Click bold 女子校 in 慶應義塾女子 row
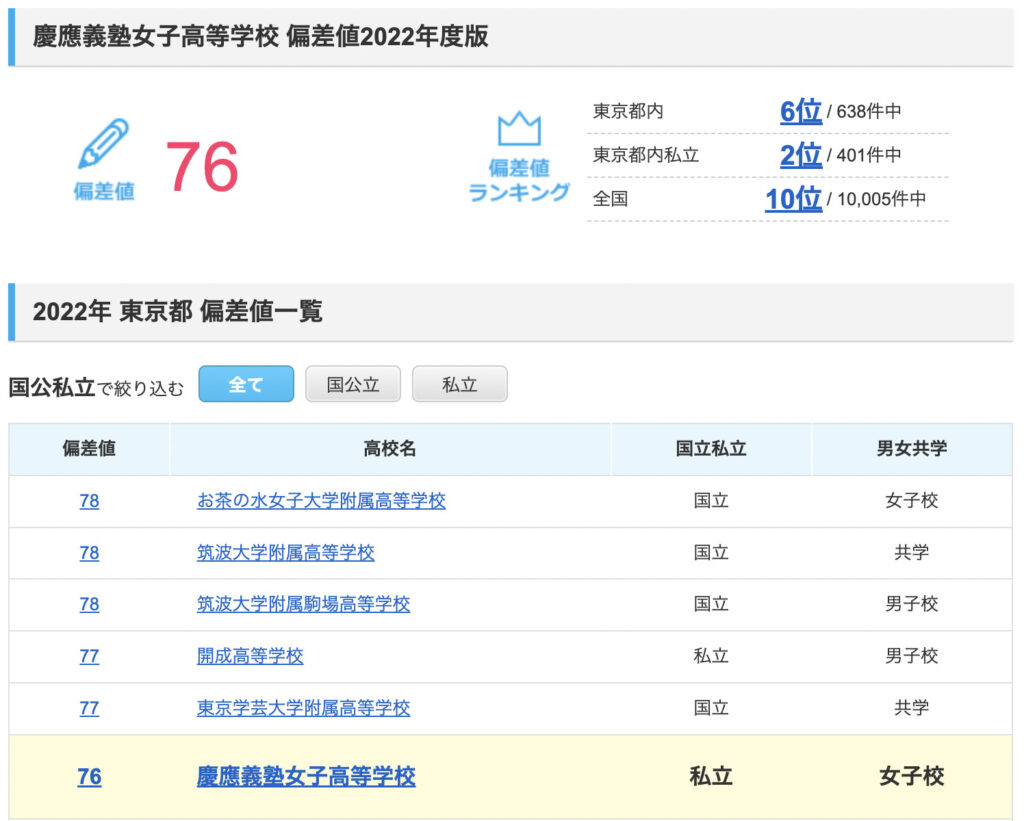The width and height of the screenshot is (1024, 821). click(912, 777)
